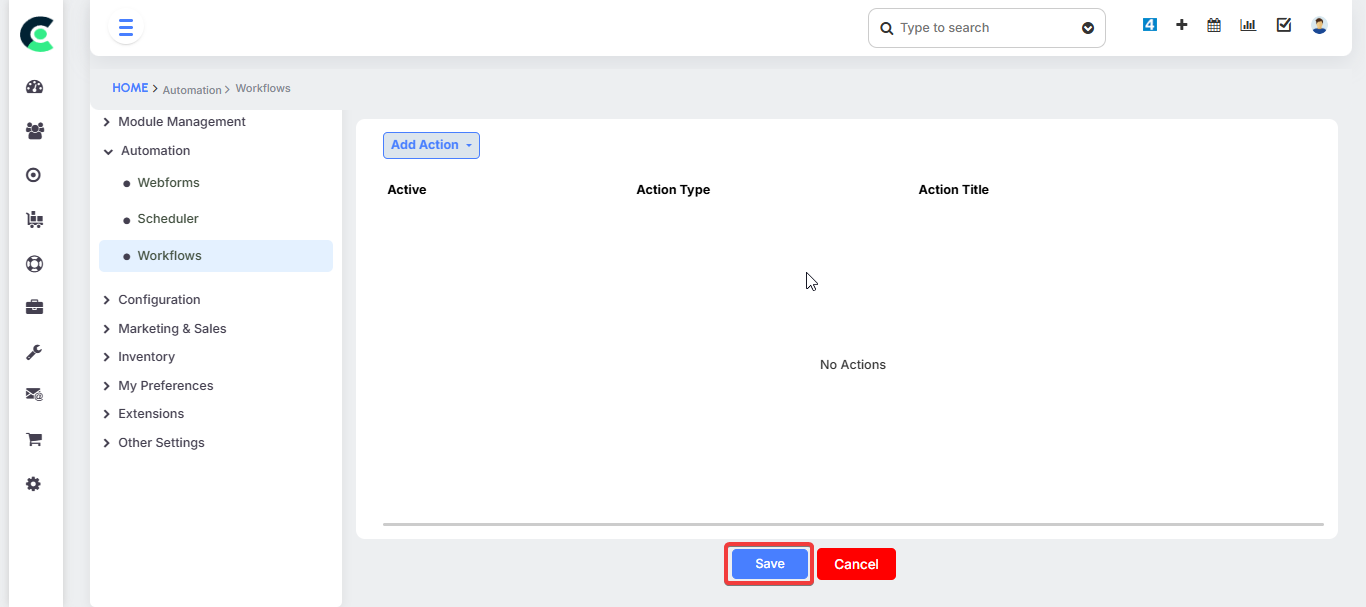The width and height of the screenshot is (1366, 607).
Task: Switch to the Scheduler menu item
Action: 167,218
